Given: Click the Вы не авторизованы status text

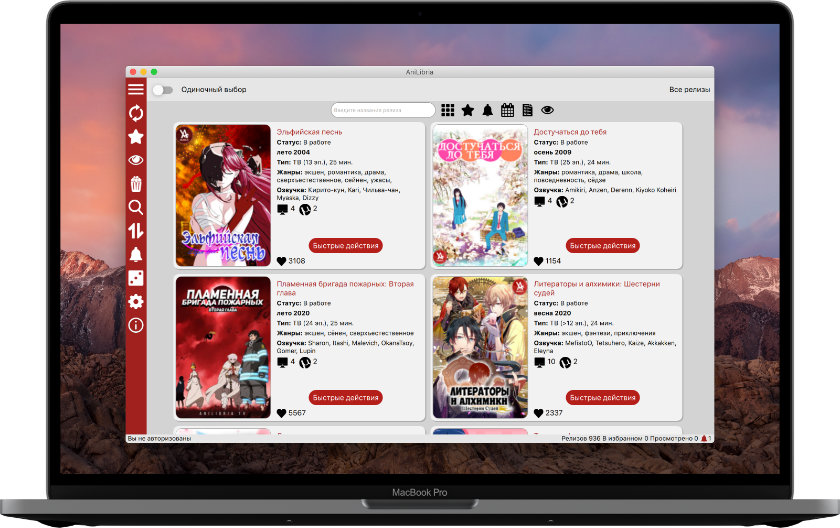Looking at the screenshot, I should click(159, 438).
